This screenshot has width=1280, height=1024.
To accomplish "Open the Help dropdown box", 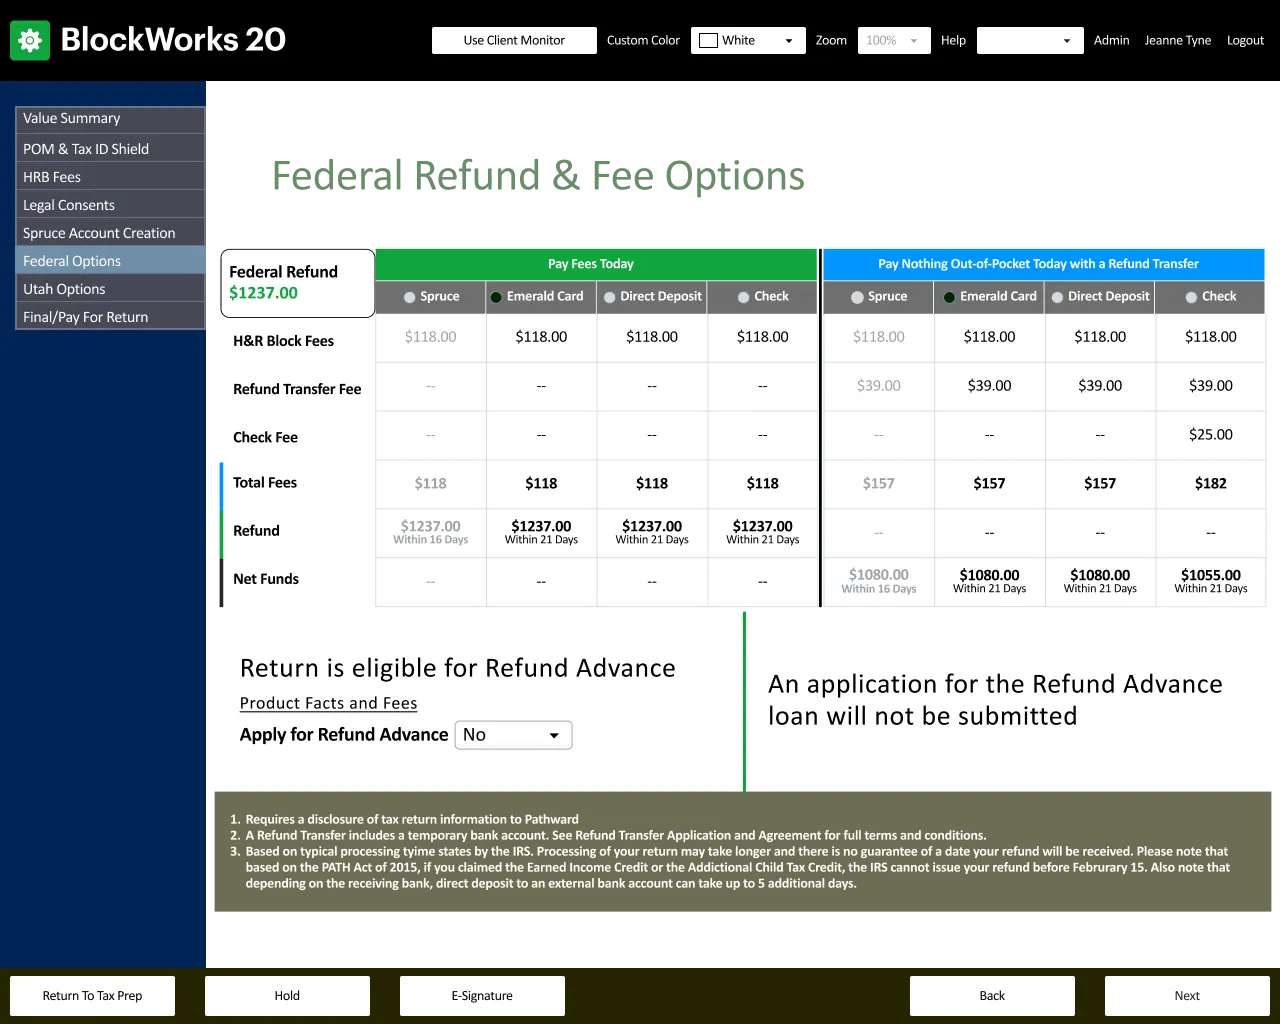I will [1029, 41].
